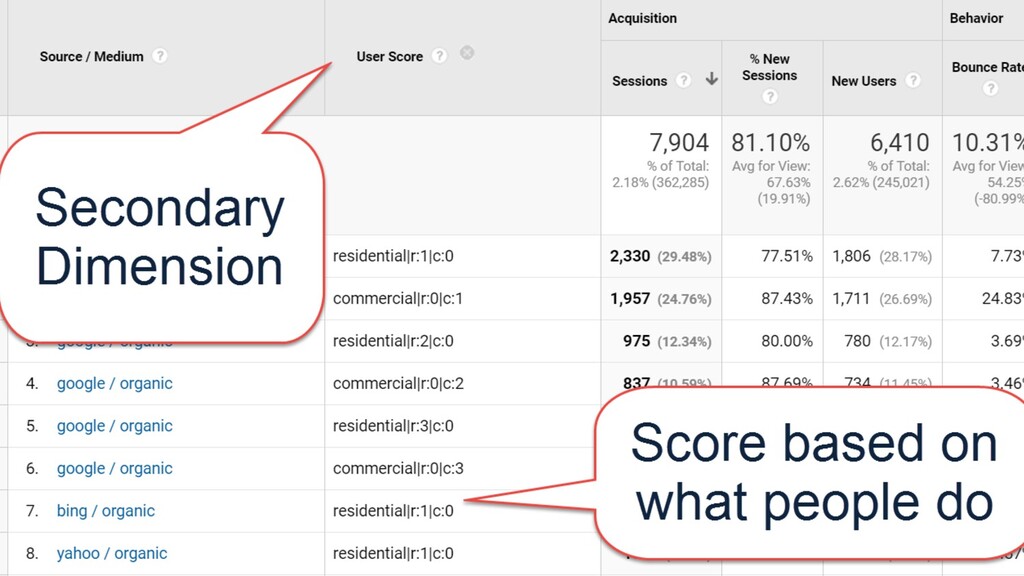The width and height of the screenshot is (1024, 576).
Task: Select sessions value 2,330
Action: (x=630, y=256)
